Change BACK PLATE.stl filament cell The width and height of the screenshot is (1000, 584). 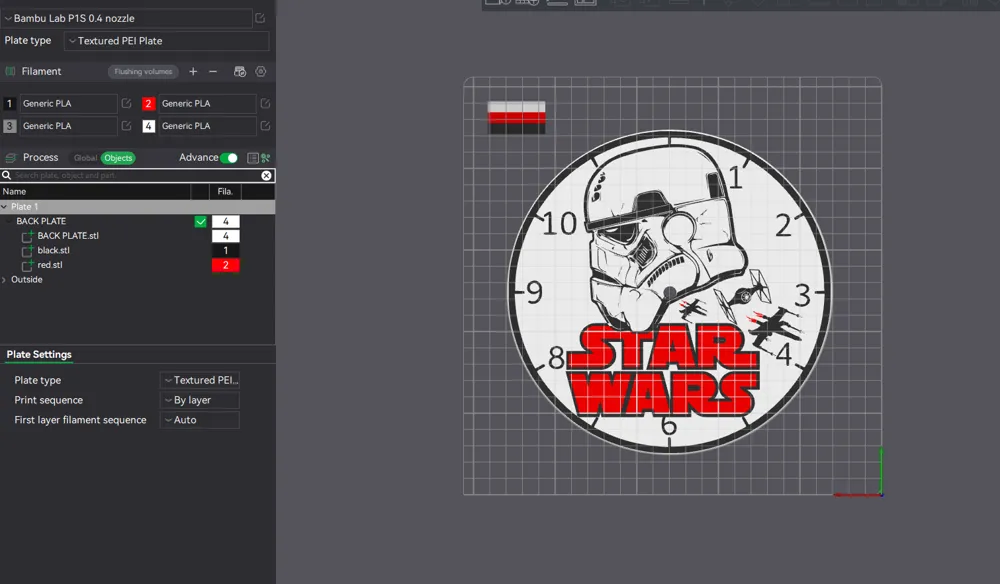click(226, 236)
